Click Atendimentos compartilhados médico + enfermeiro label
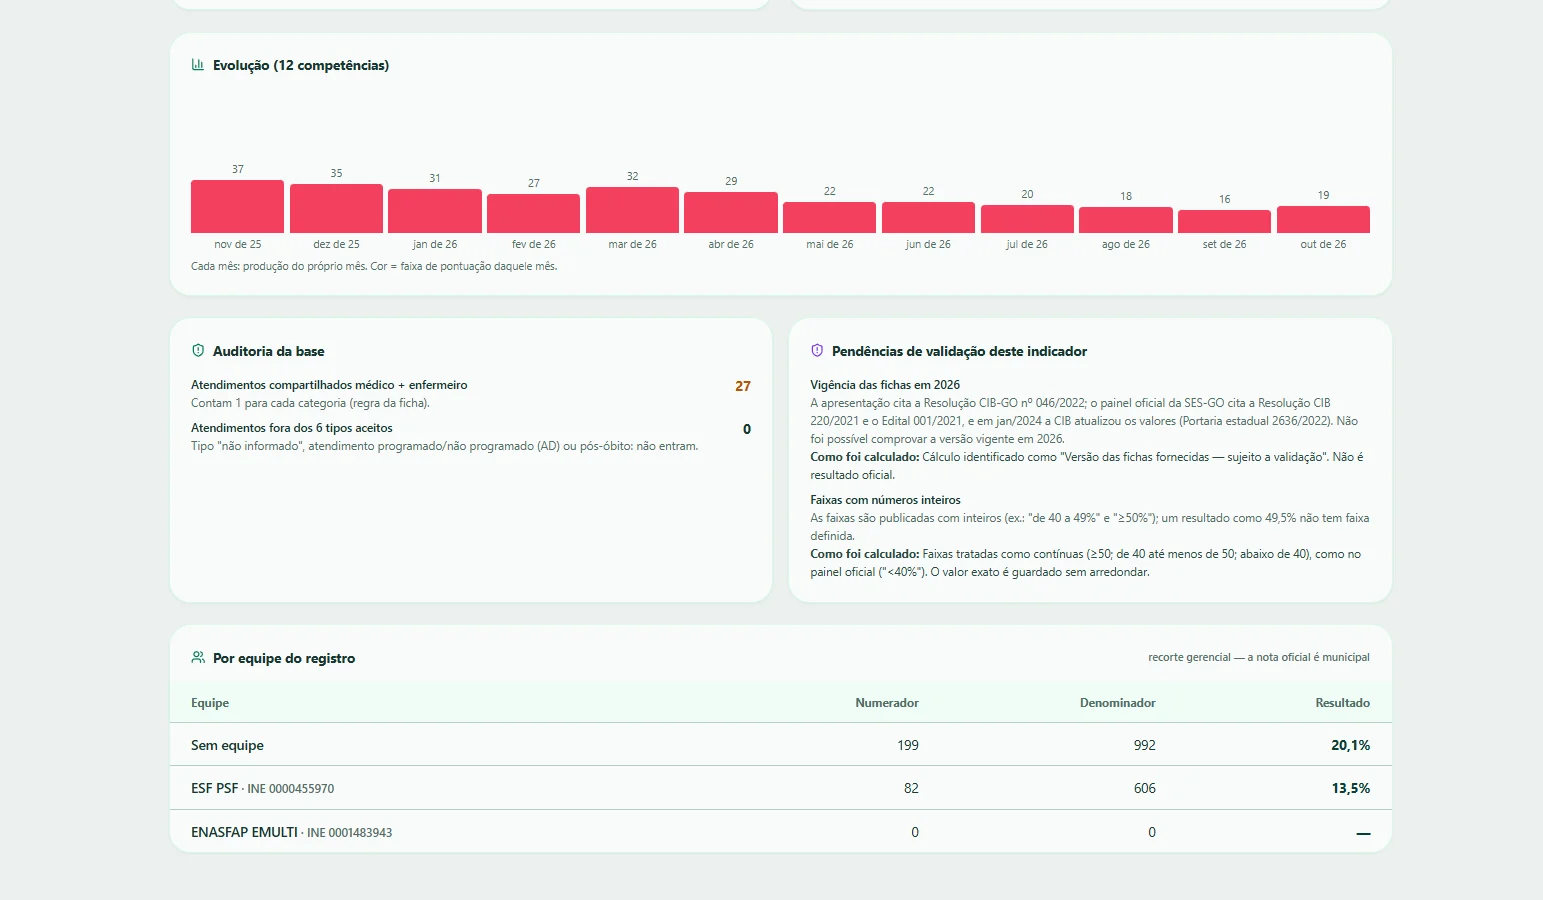Viewport: 1543px width, 900px height. coord(329,385)
